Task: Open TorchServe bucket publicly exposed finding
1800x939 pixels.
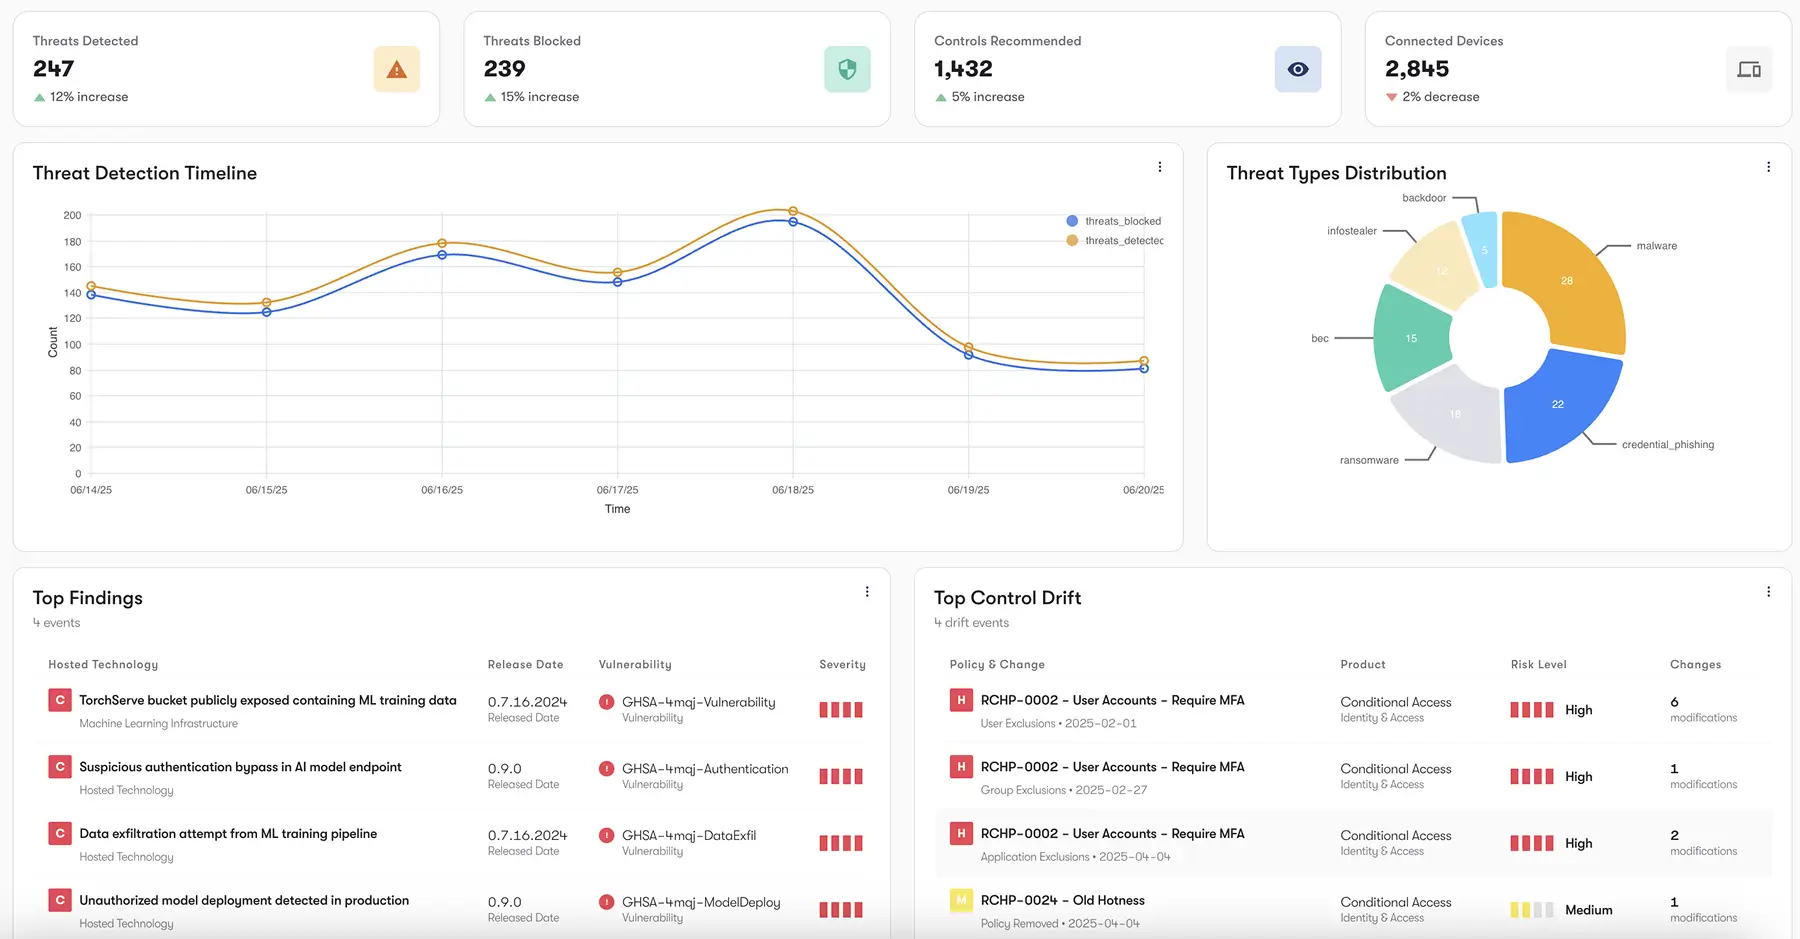Action: (x=268, y=700)
